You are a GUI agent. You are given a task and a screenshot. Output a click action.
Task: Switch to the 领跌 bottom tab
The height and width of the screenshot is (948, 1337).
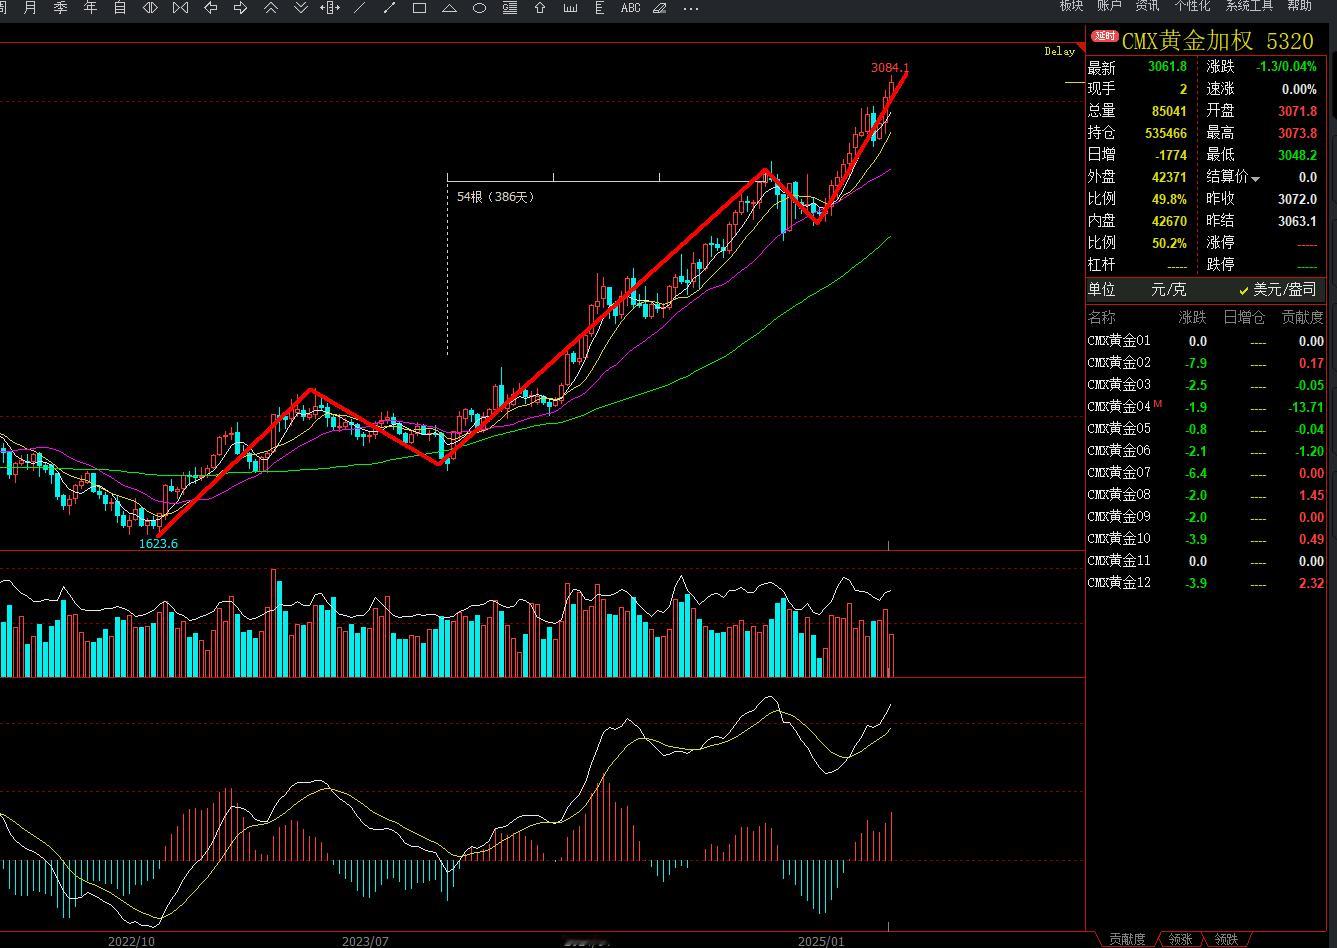pos(1226,939)
